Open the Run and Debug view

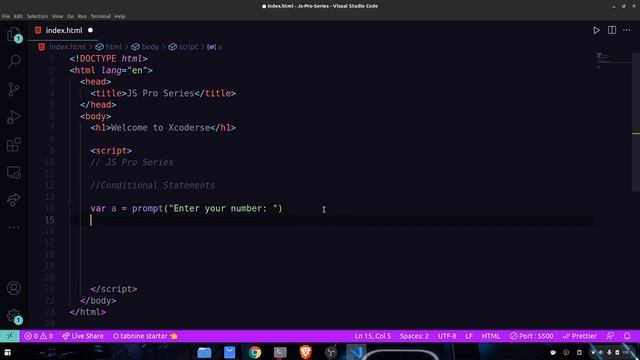point(14,117)
